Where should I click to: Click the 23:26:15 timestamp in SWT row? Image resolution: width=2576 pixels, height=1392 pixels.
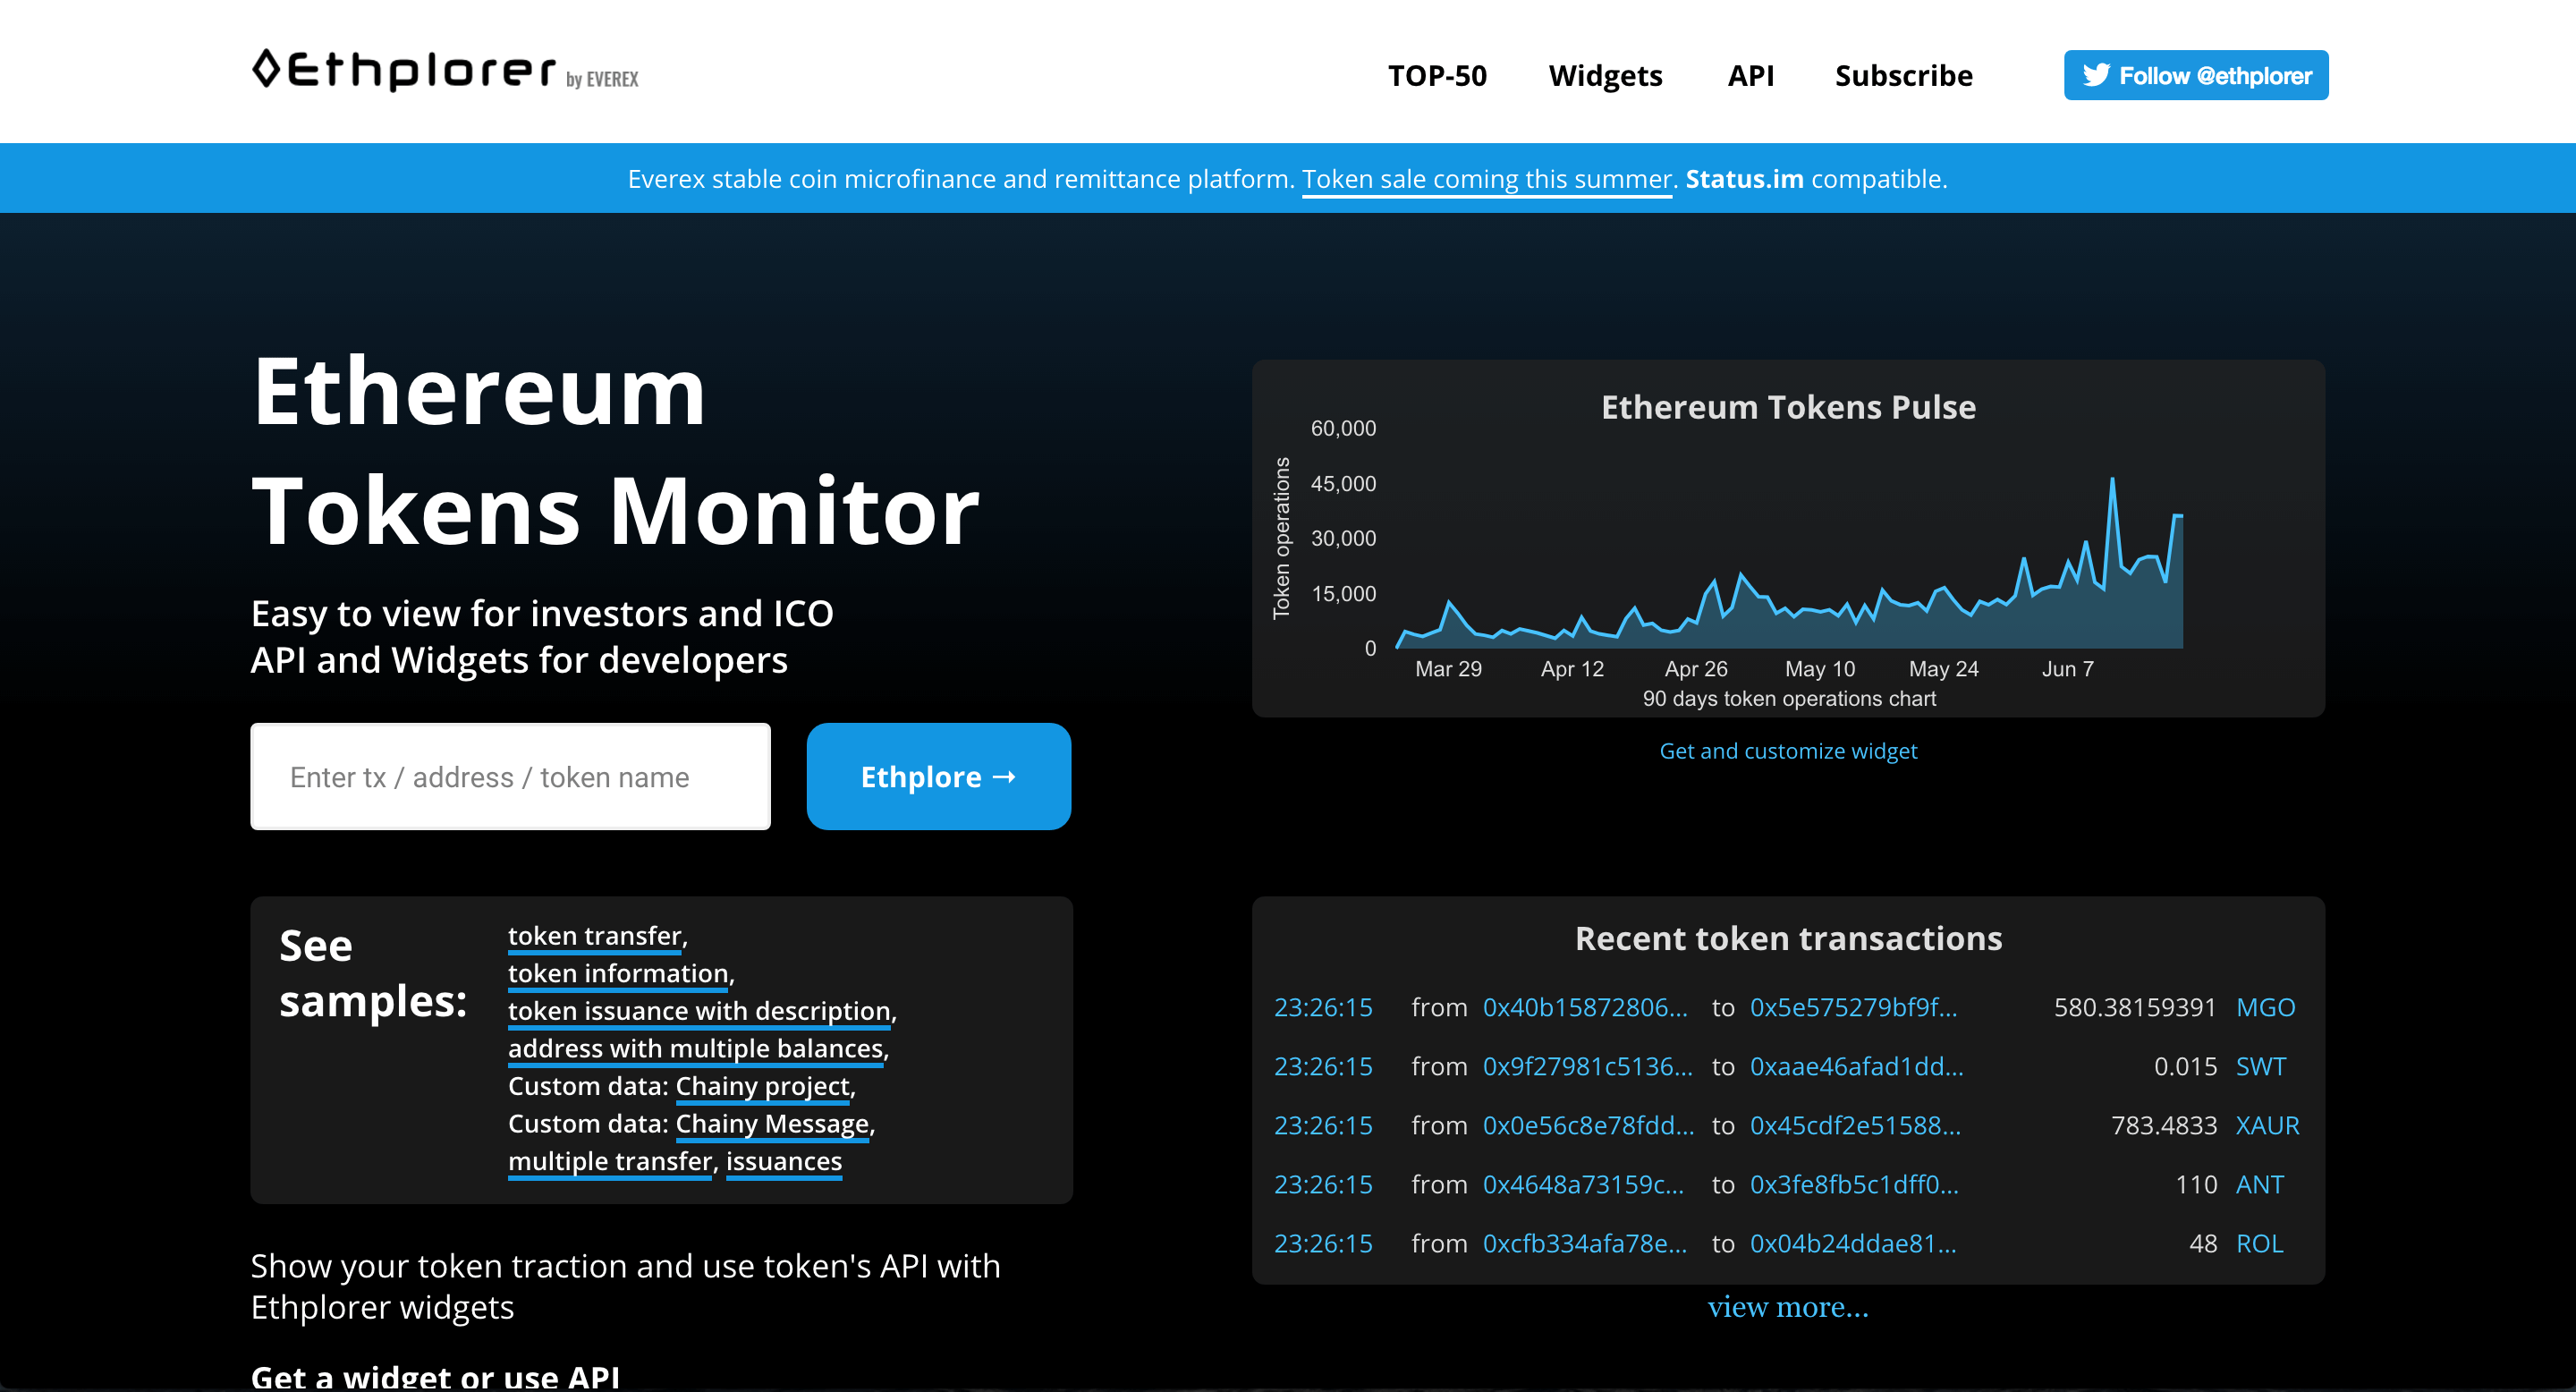[x=1323, y=1066]
